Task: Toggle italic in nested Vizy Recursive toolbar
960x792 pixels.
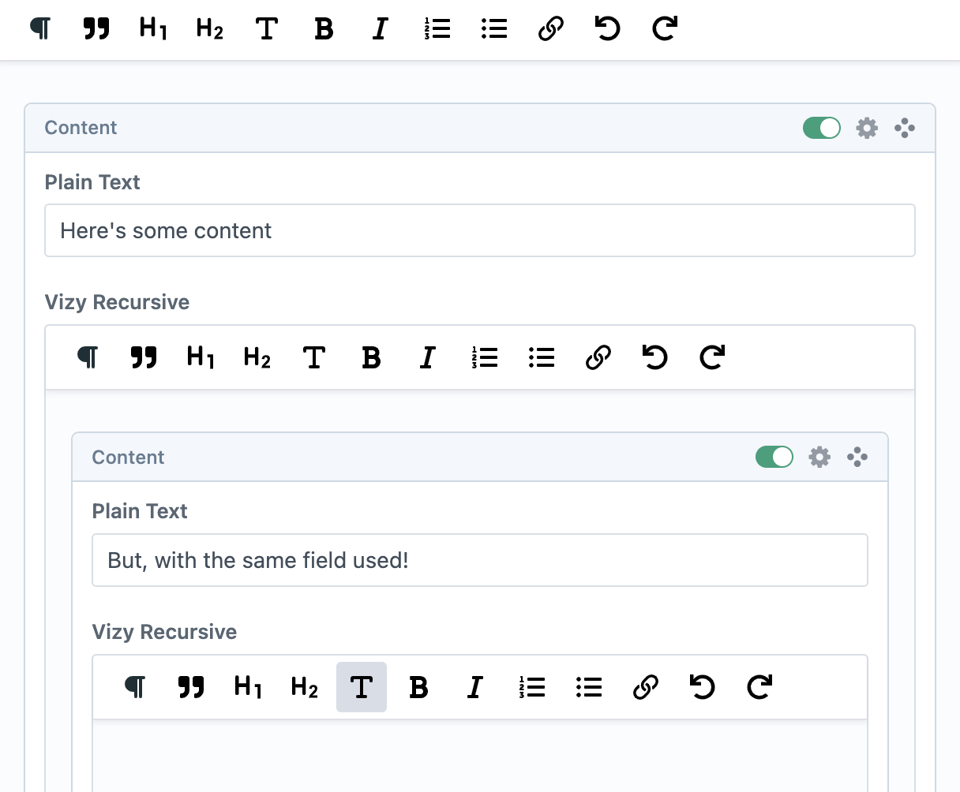Action: coord(474,687)
